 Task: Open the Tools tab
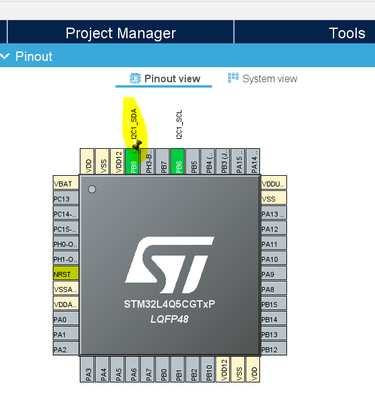(x=347, y=33)
